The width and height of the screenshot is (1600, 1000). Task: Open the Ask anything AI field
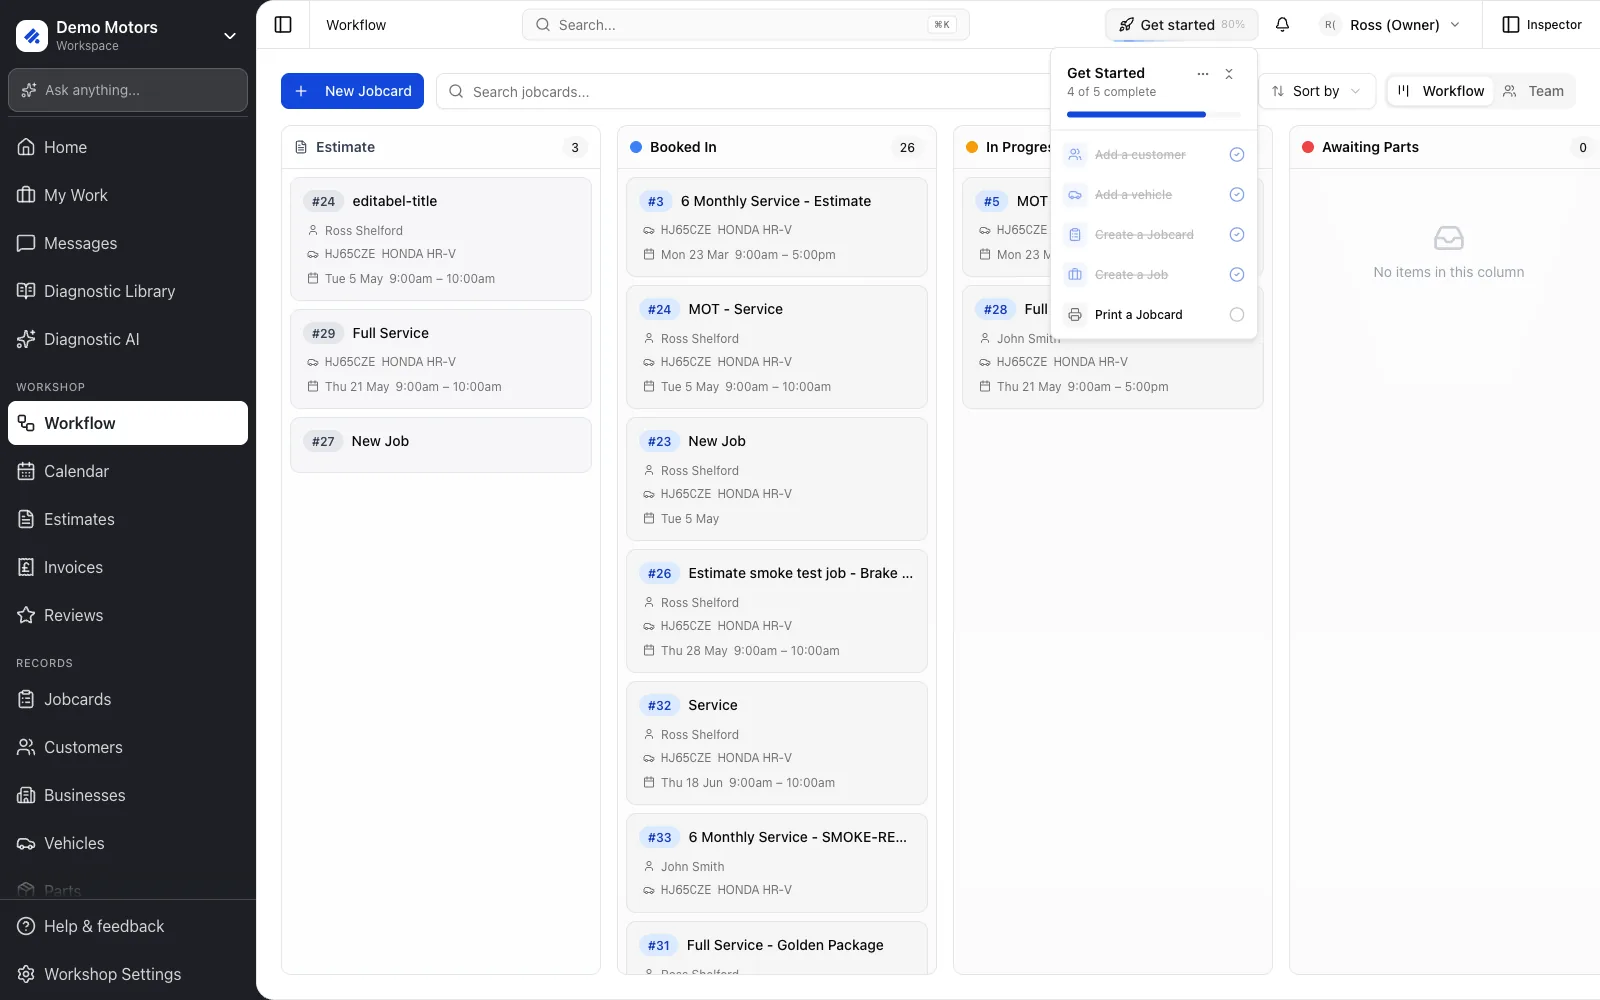[128, 90]
